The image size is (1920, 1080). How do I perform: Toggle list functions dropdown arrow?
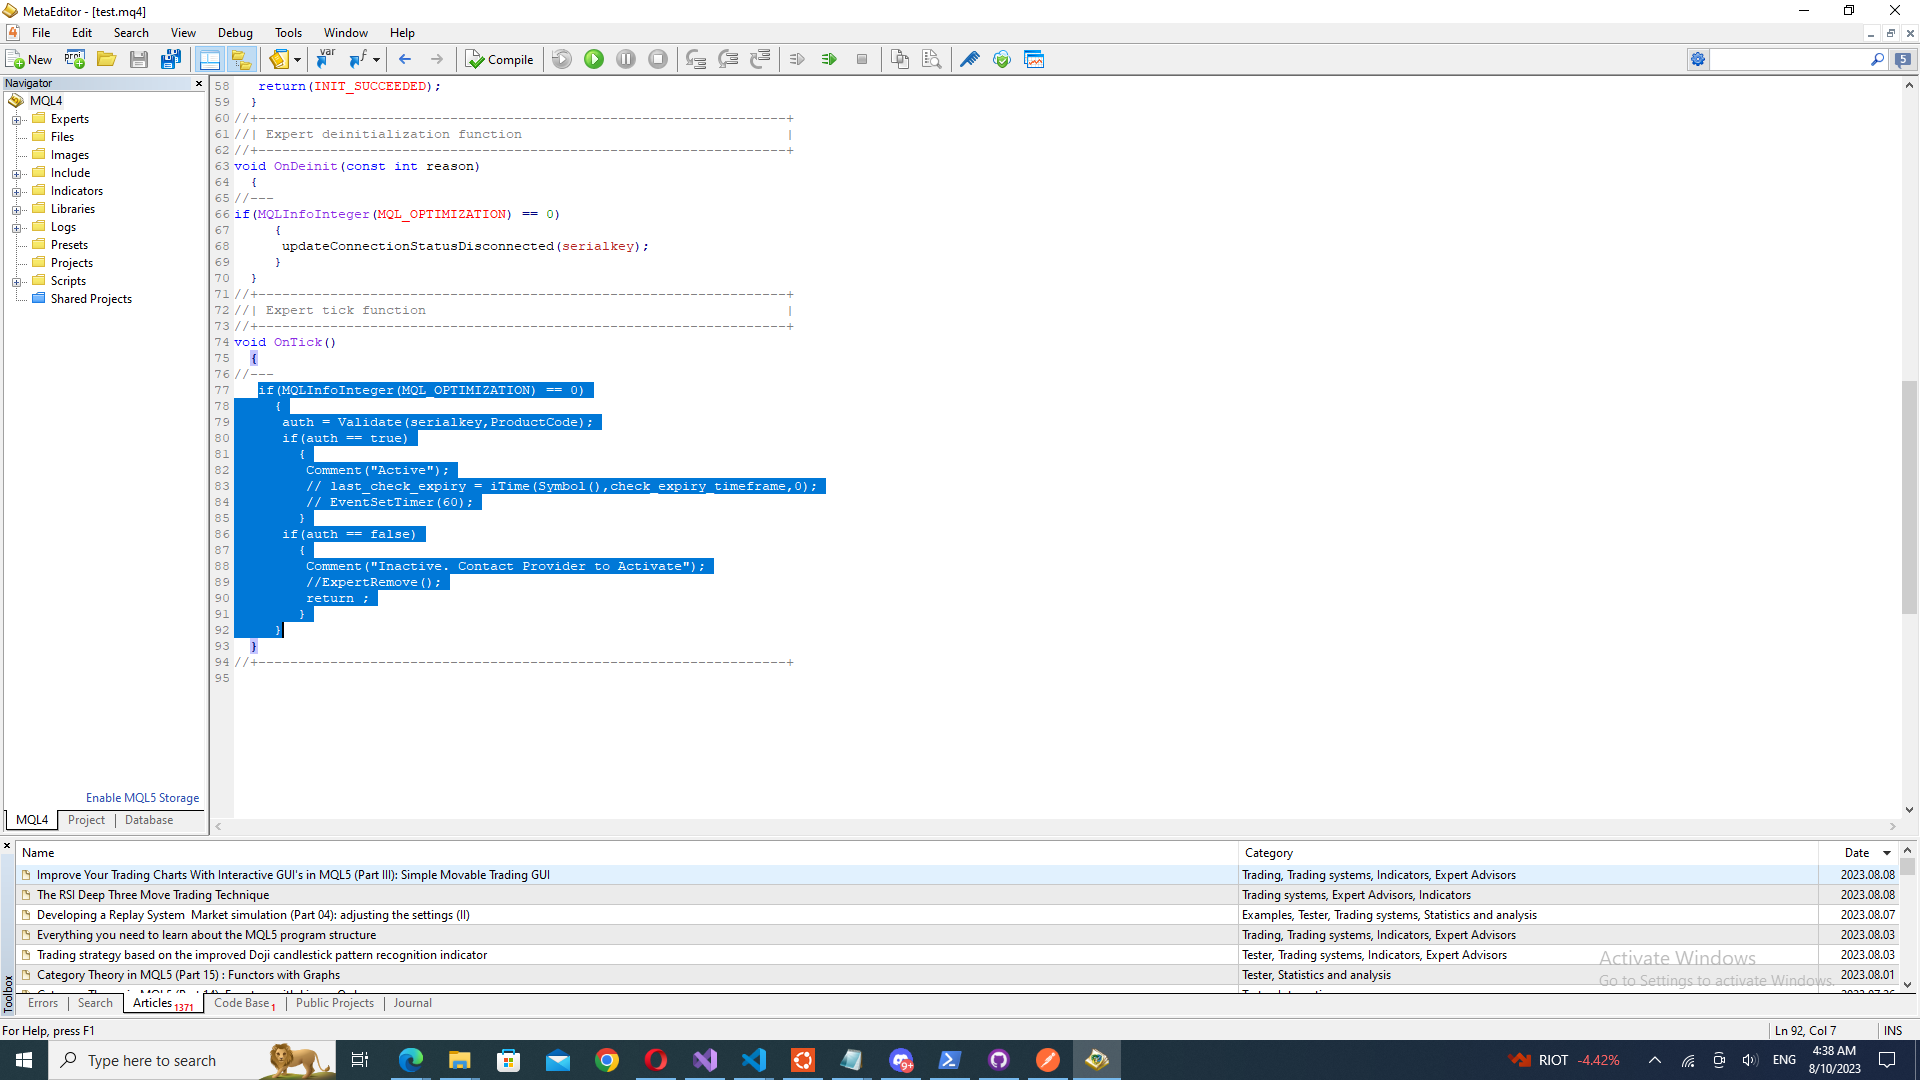(x=376, y=60)
